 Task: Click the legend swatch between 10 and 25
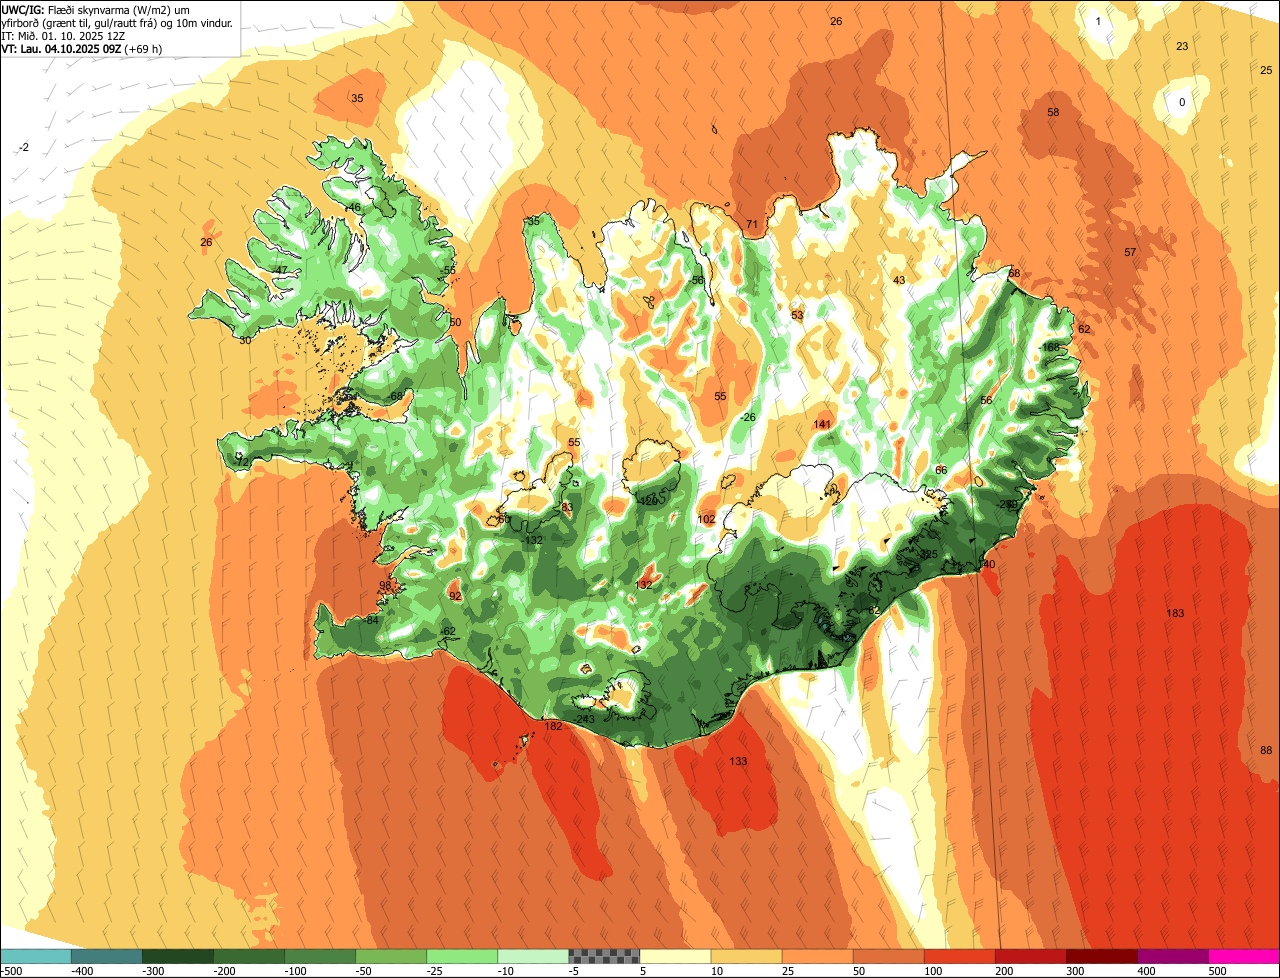pyautogui.click(x=746, y=956)
